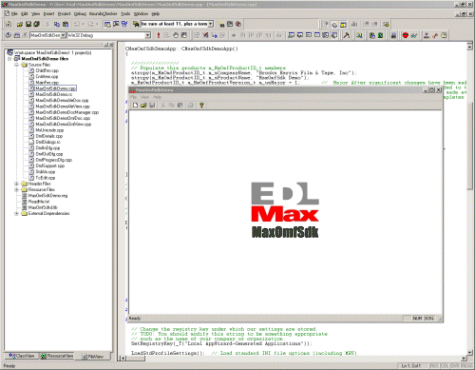Expand the Resource Files folder
This screenshot has width=475, height=370.
pyautogui.click(x=16, y=190)
